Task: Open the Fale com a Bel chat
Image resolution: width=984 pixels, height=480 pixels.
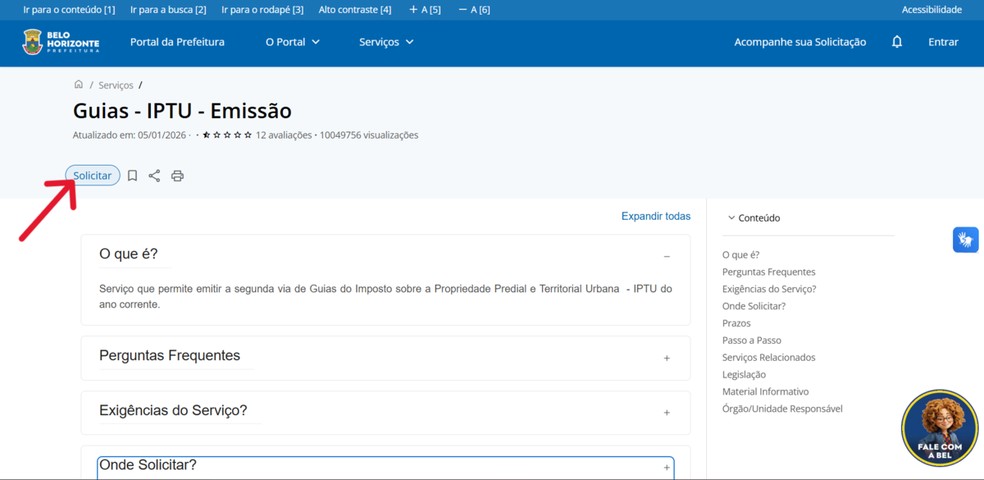Action: coord(939,428)
